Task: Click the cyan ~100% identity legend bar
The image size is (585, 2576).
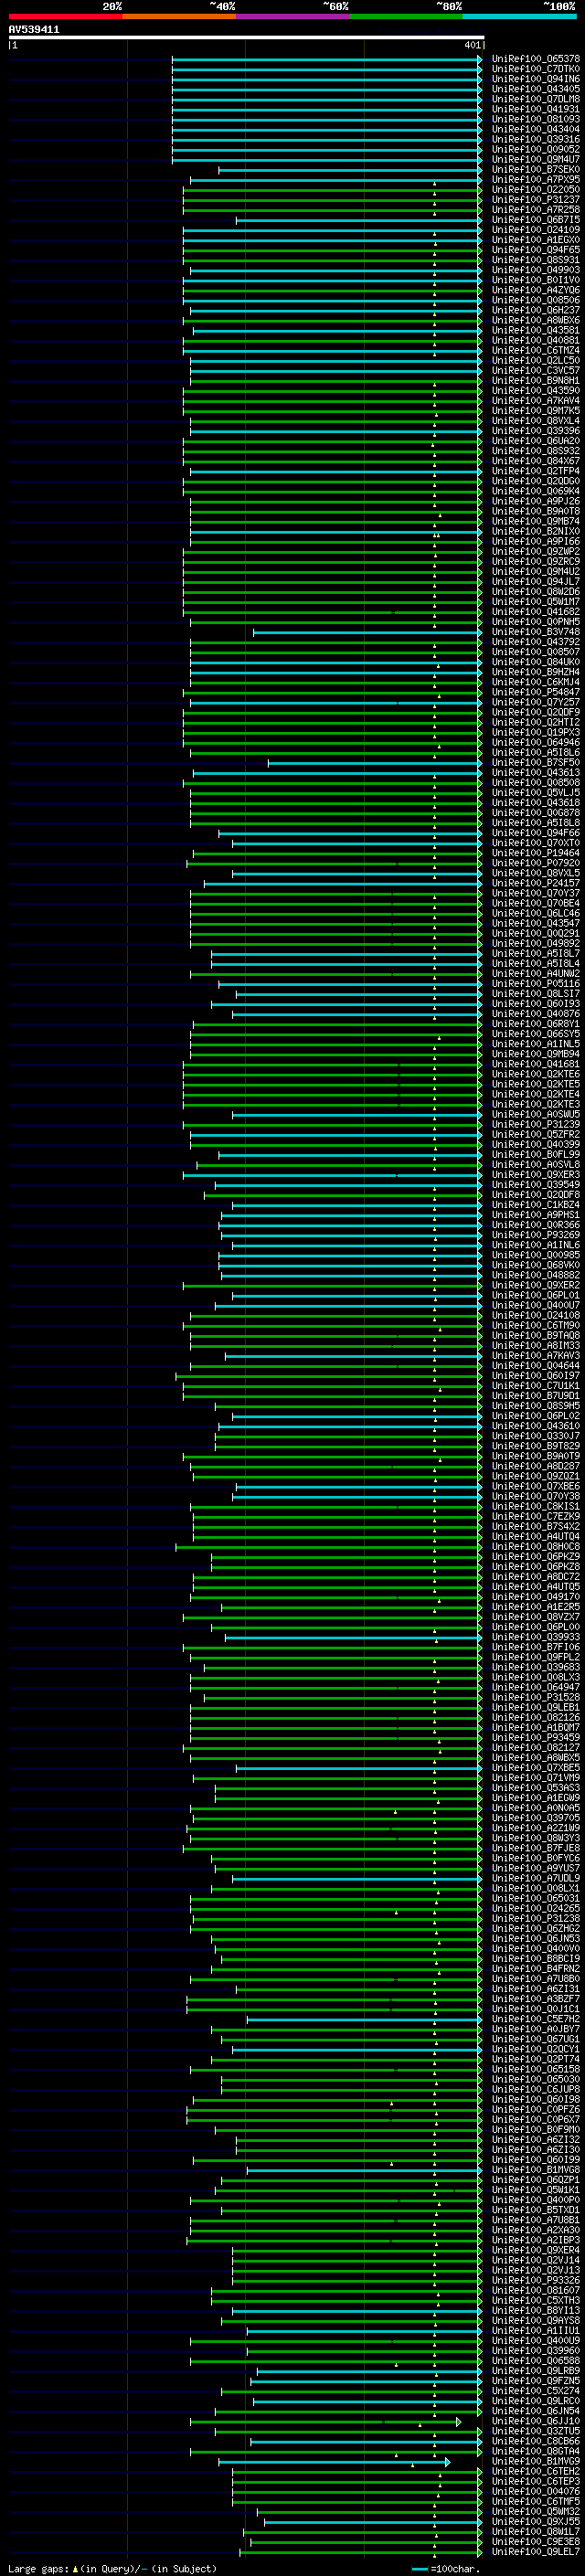Action: [519, 17]
